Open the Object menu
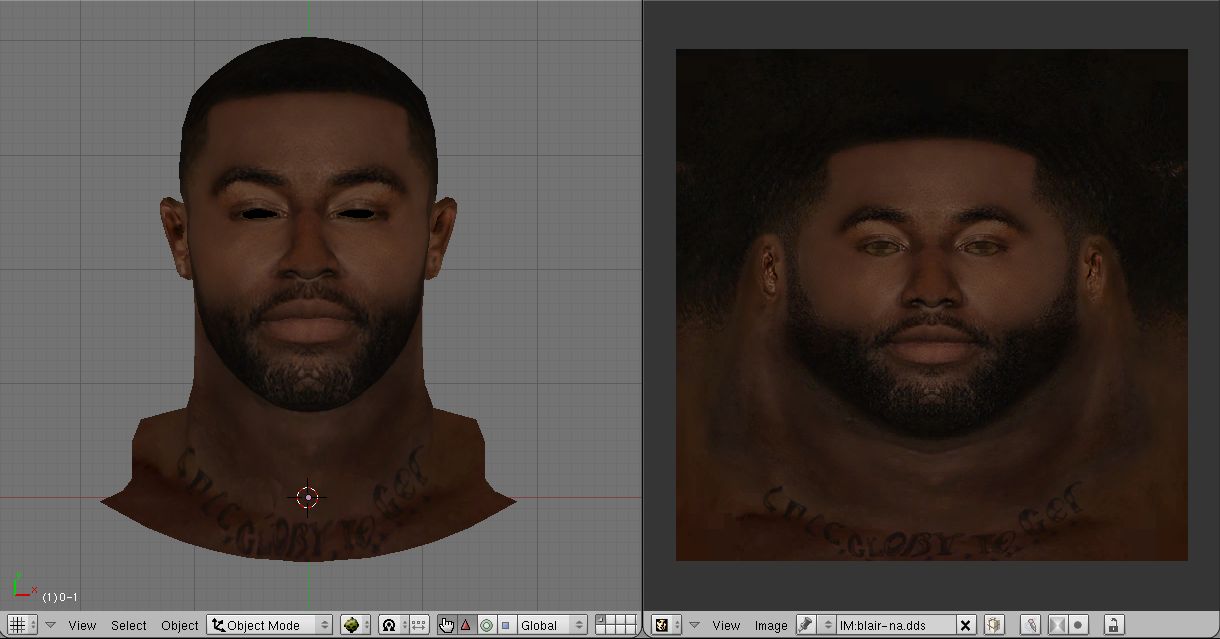The width and height of the screenshot is (1220, 639). click(x=180, y=625)
